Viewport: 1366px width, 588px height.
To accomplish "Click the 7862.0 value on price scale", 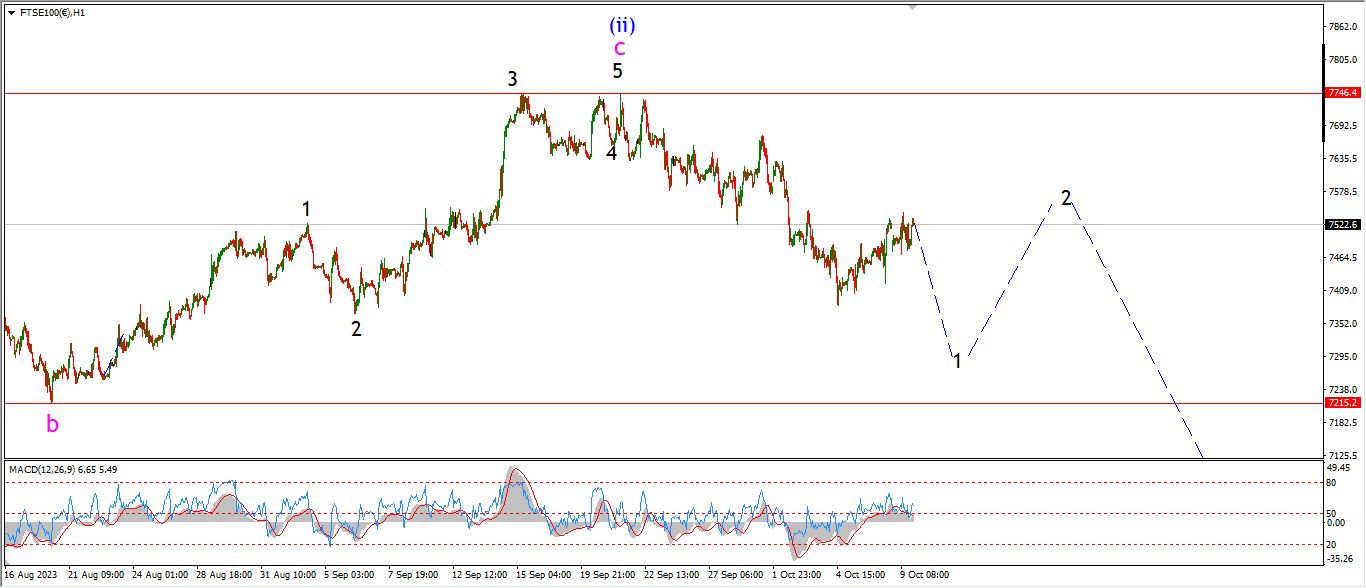I will (1342, 27).
